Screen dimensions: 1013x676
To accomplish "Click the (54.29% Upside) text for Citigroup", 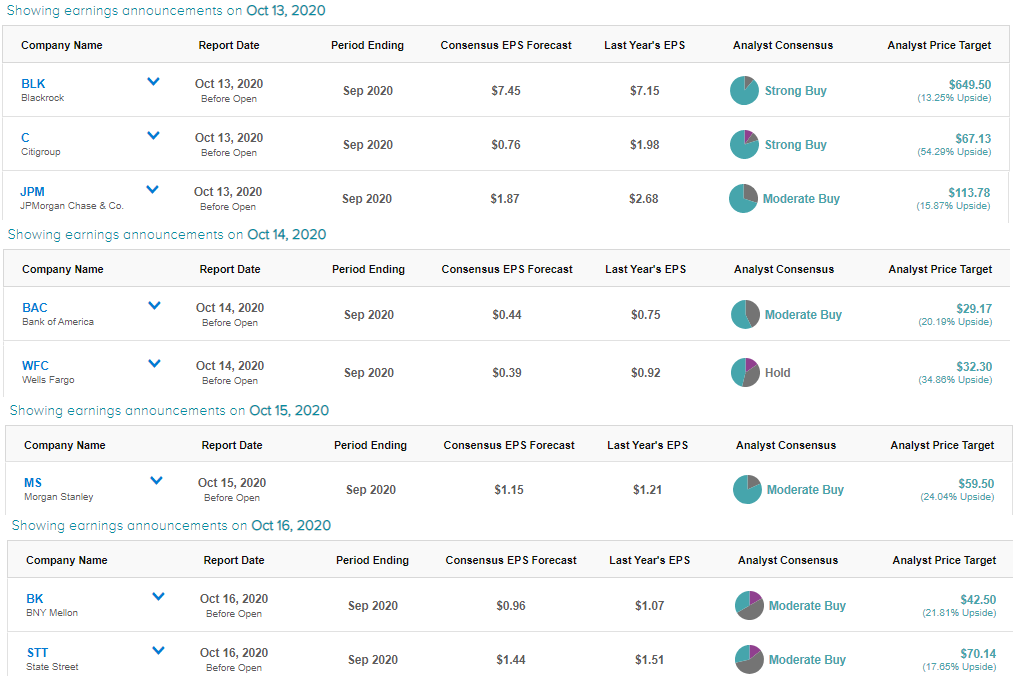I will pos(954,152).
